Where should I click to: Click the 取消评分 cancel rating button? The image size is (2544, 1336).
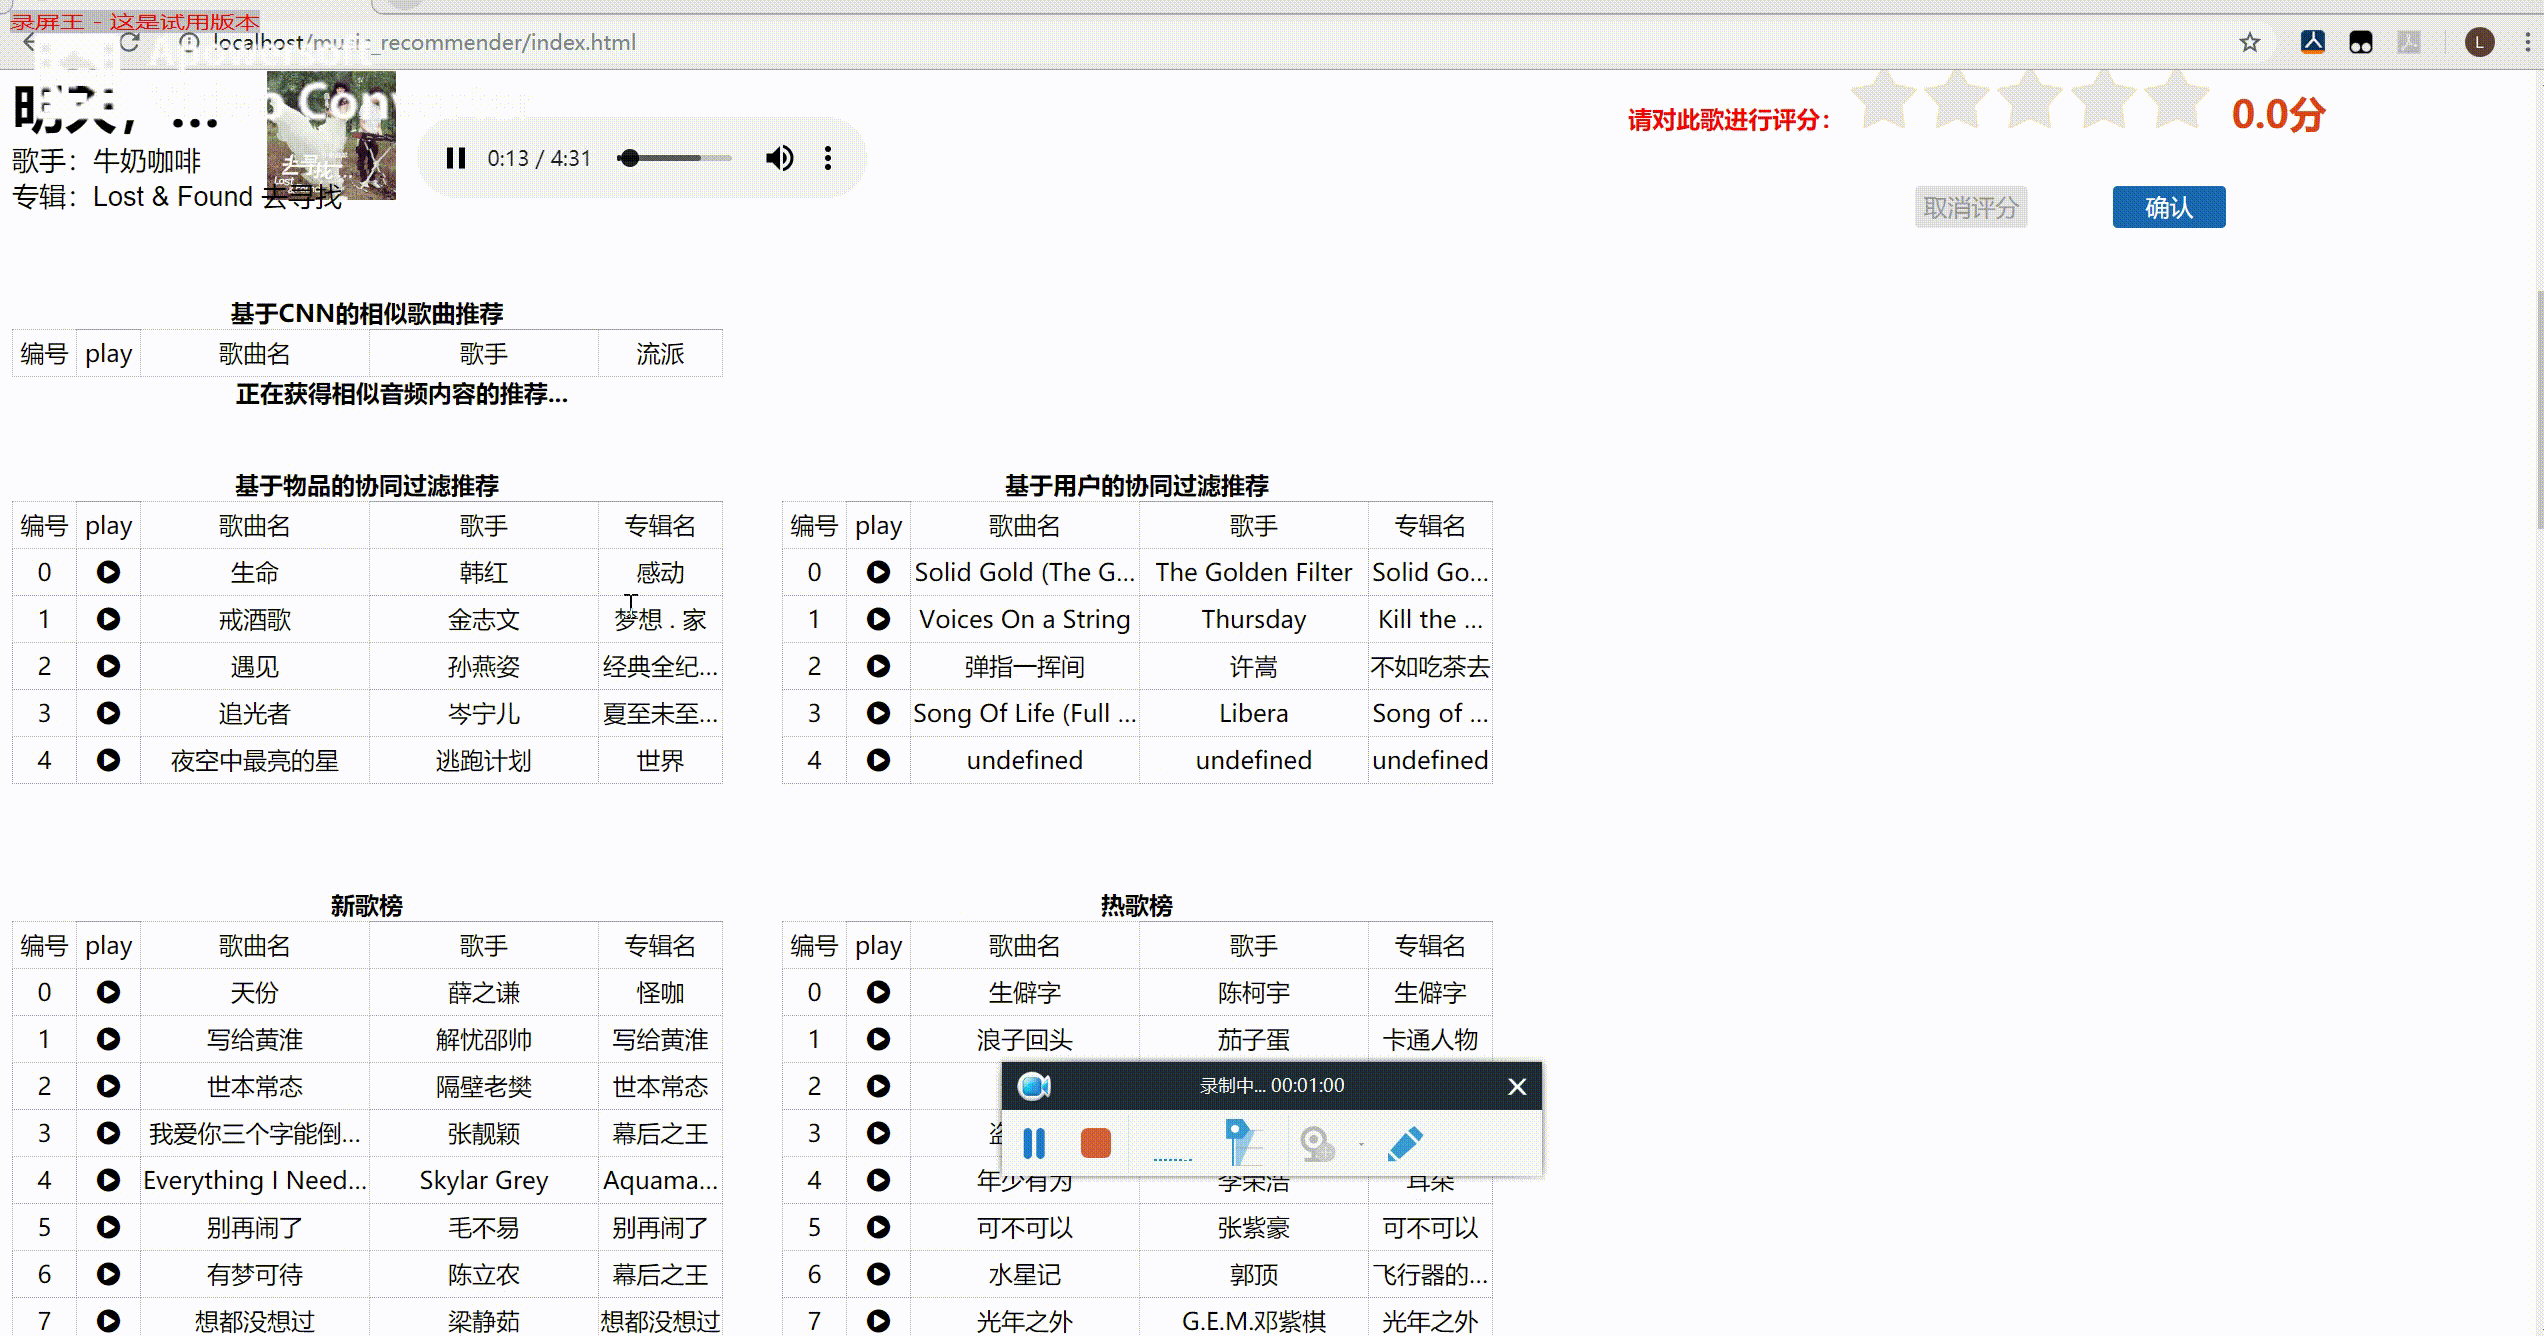(1970, 207)
